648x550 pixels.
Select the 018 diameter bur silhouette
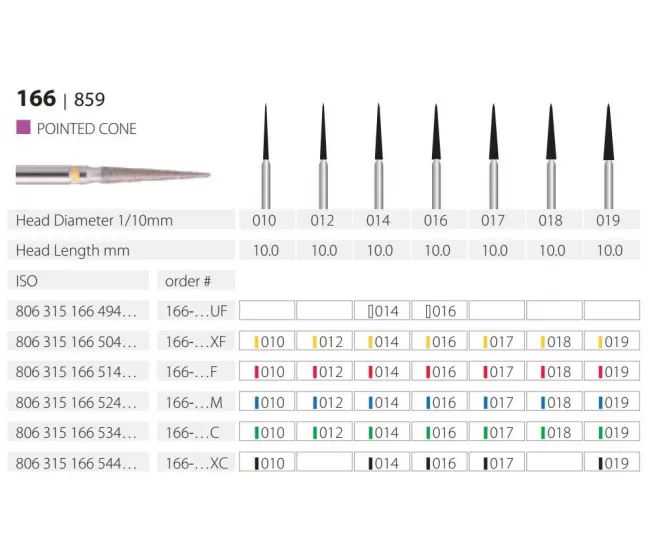pos(551,156)
